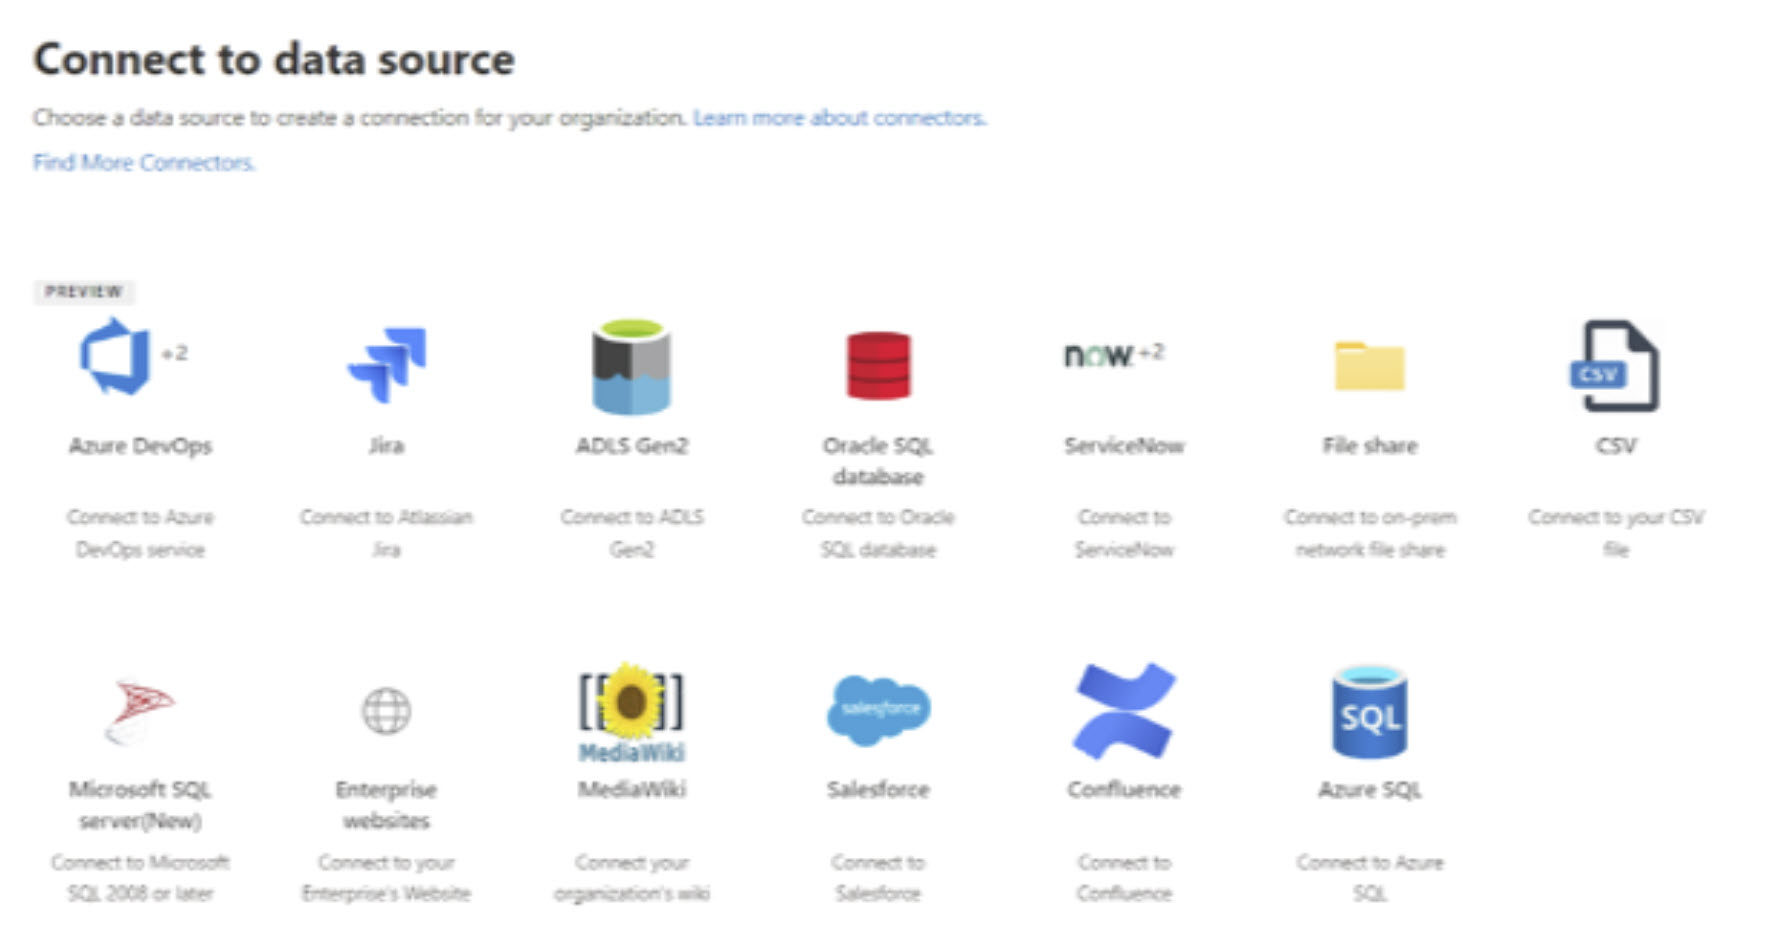Pick the Salesforce cloud logo
The height and width of the screenshot is (935, 1772).
(878, 710)
